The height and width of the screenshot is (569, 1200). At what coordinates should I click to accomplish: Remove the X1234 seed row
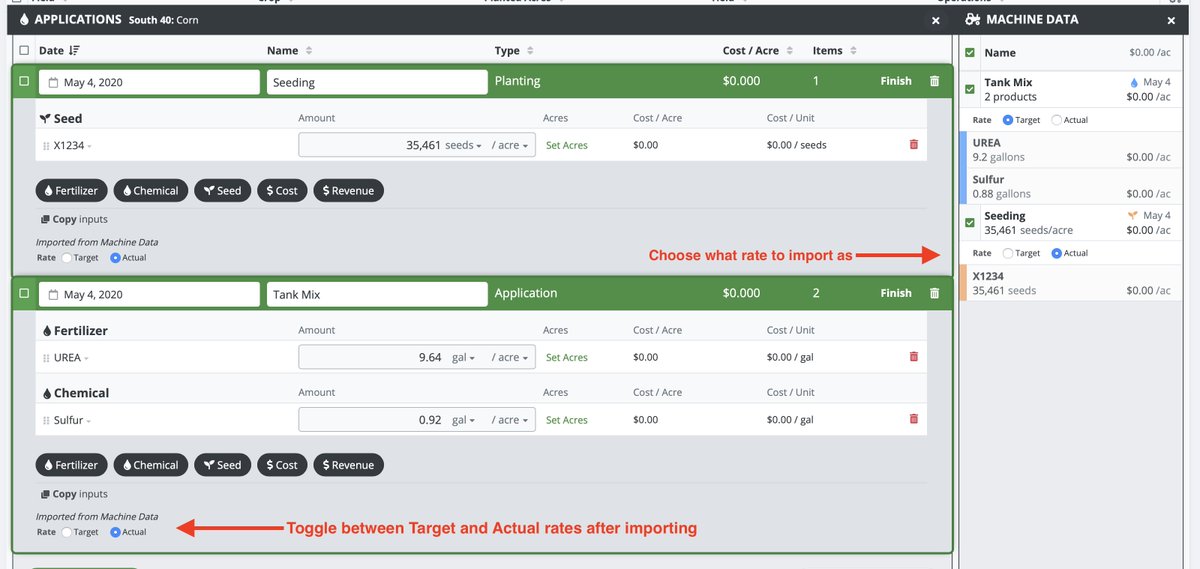point(913,145)
